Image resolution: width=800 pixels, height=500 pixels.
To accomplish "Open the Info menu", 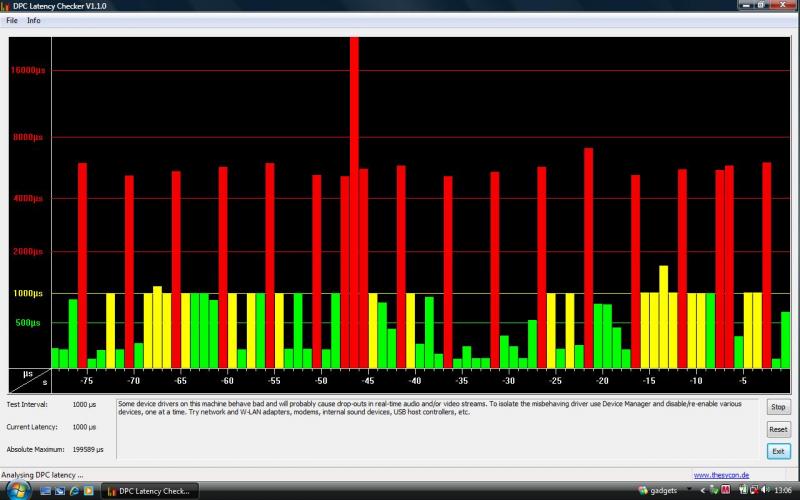I will pos(34,20).
